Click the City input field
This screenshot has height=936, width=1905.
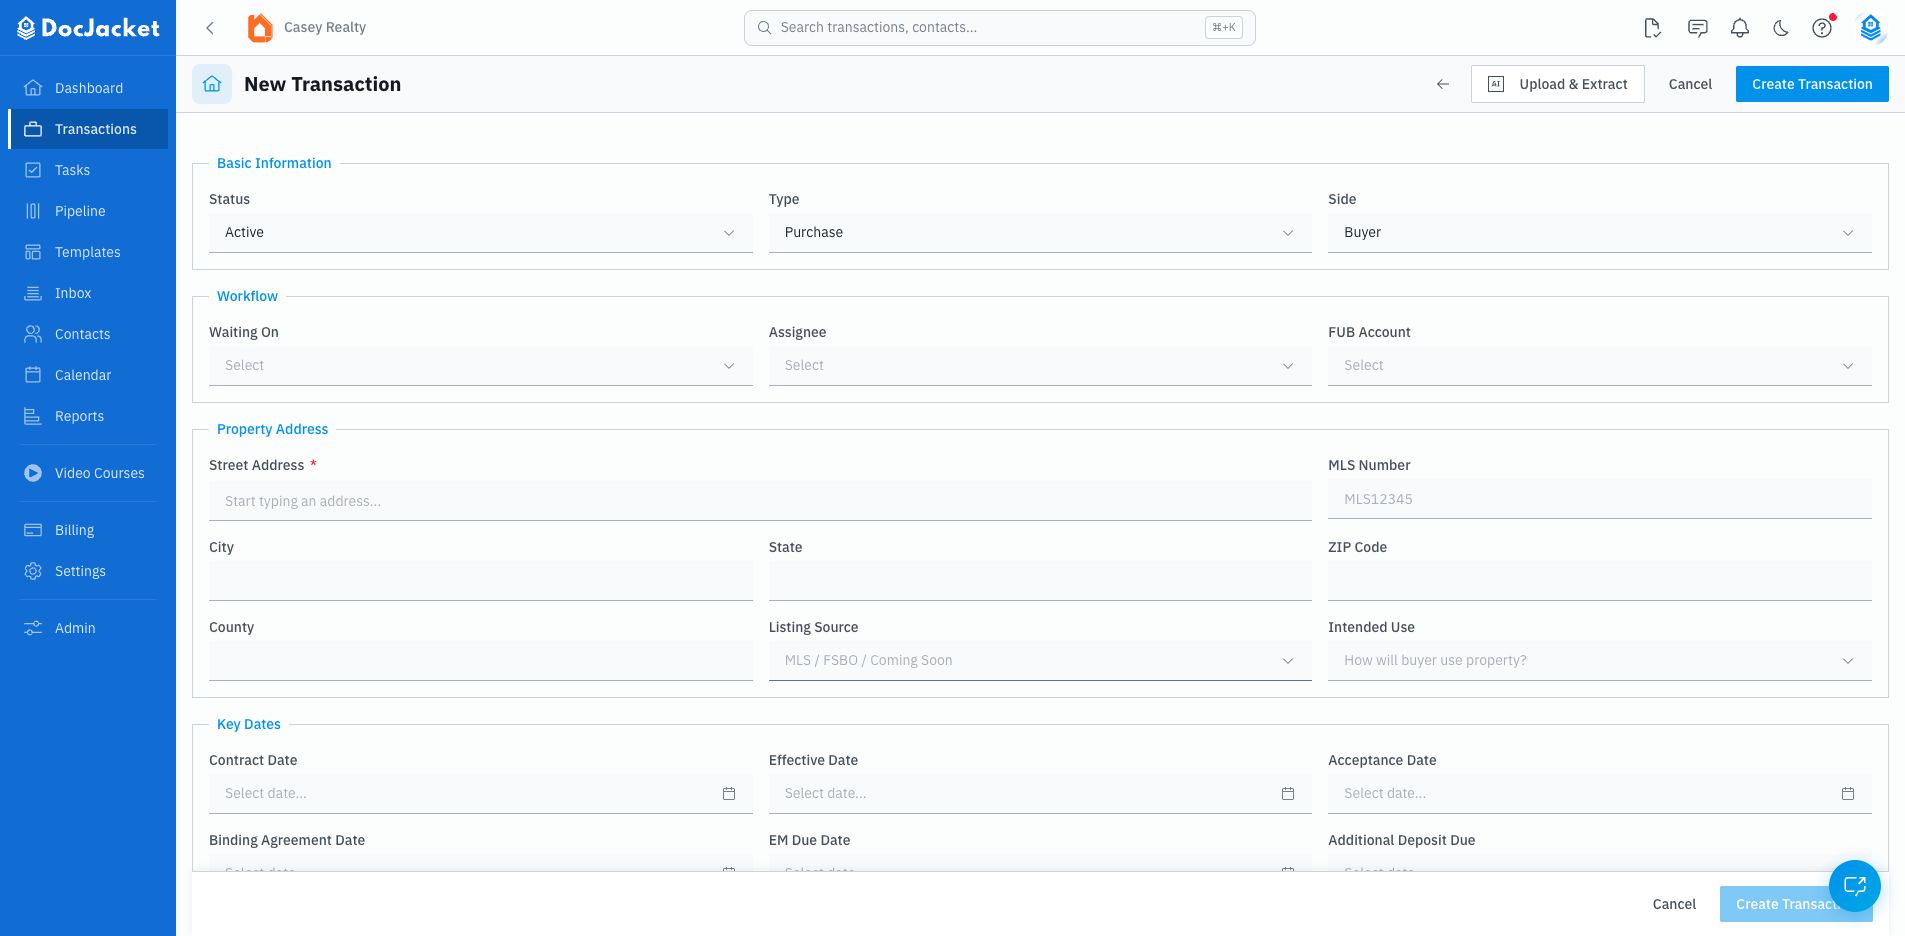click(x=480, y=581)
